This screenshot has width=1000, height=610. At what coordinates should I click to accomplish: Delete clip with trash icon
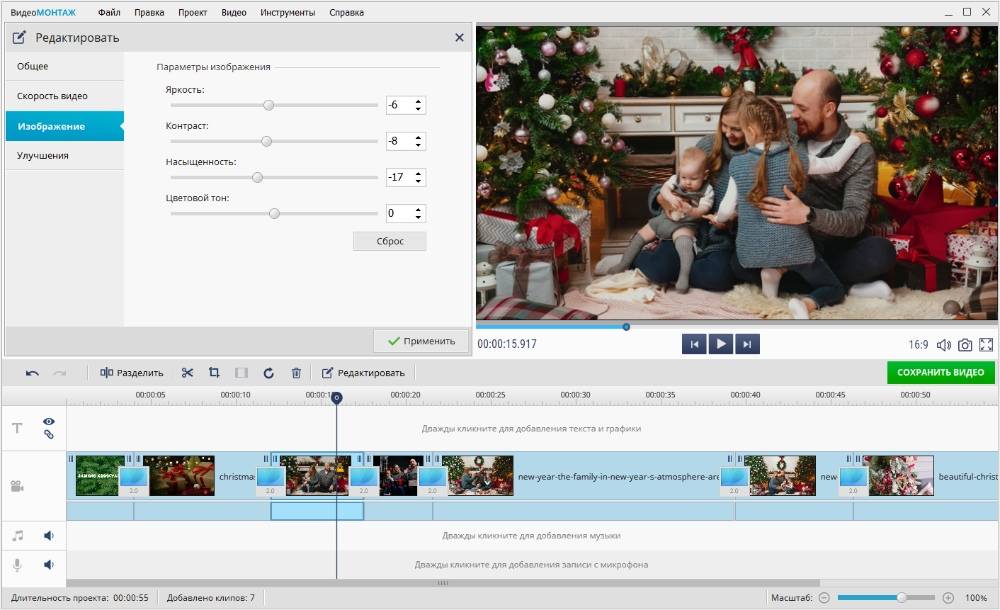point(296,373)
